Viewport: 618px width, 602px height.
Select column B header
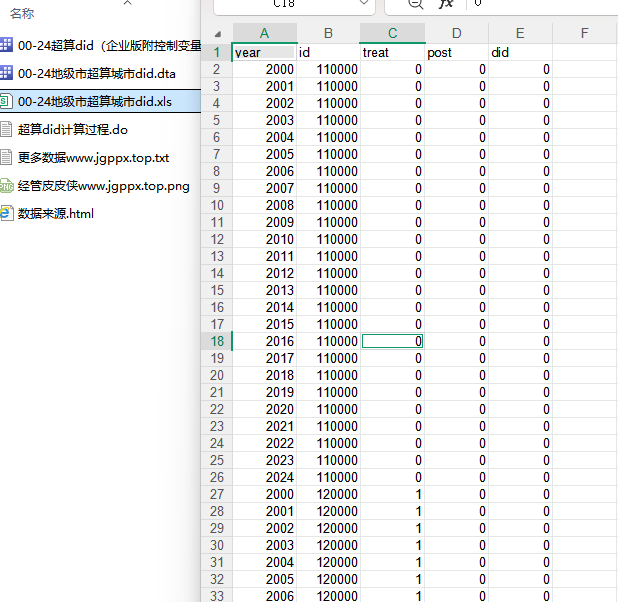[x=328, y=33]
